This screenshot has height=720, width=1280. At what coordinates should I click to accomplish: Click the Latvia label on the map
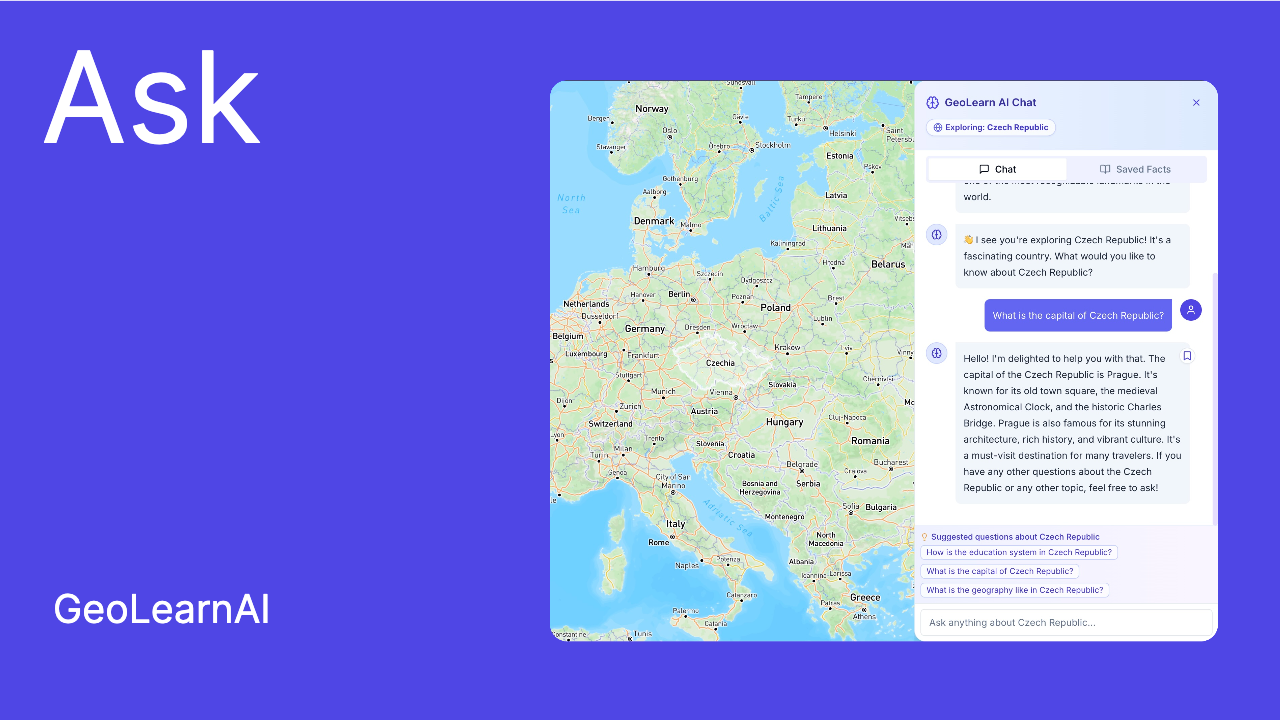(836, 196)
